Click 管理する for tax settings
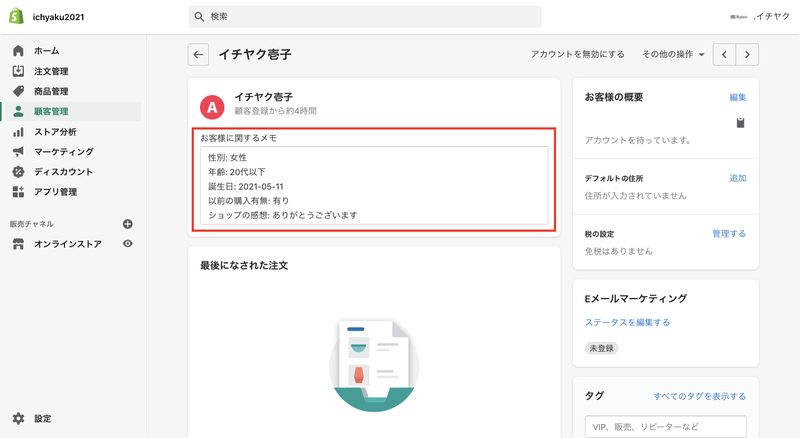The height and width of the screenshot is (438, 800). [x=729, y=233]
